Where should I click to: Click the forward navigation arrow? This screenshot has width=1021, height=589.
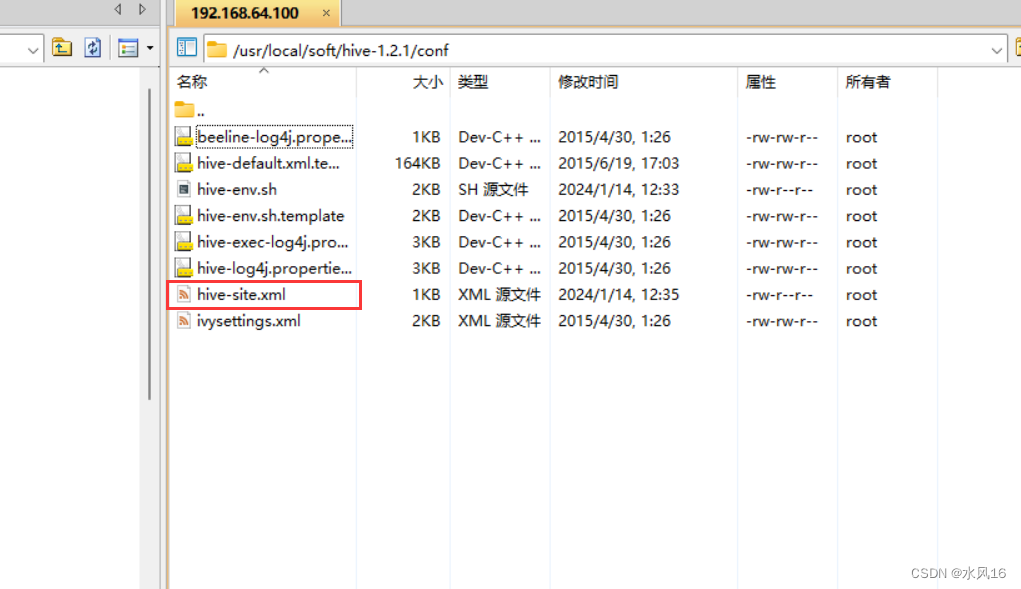click(143, 8)
